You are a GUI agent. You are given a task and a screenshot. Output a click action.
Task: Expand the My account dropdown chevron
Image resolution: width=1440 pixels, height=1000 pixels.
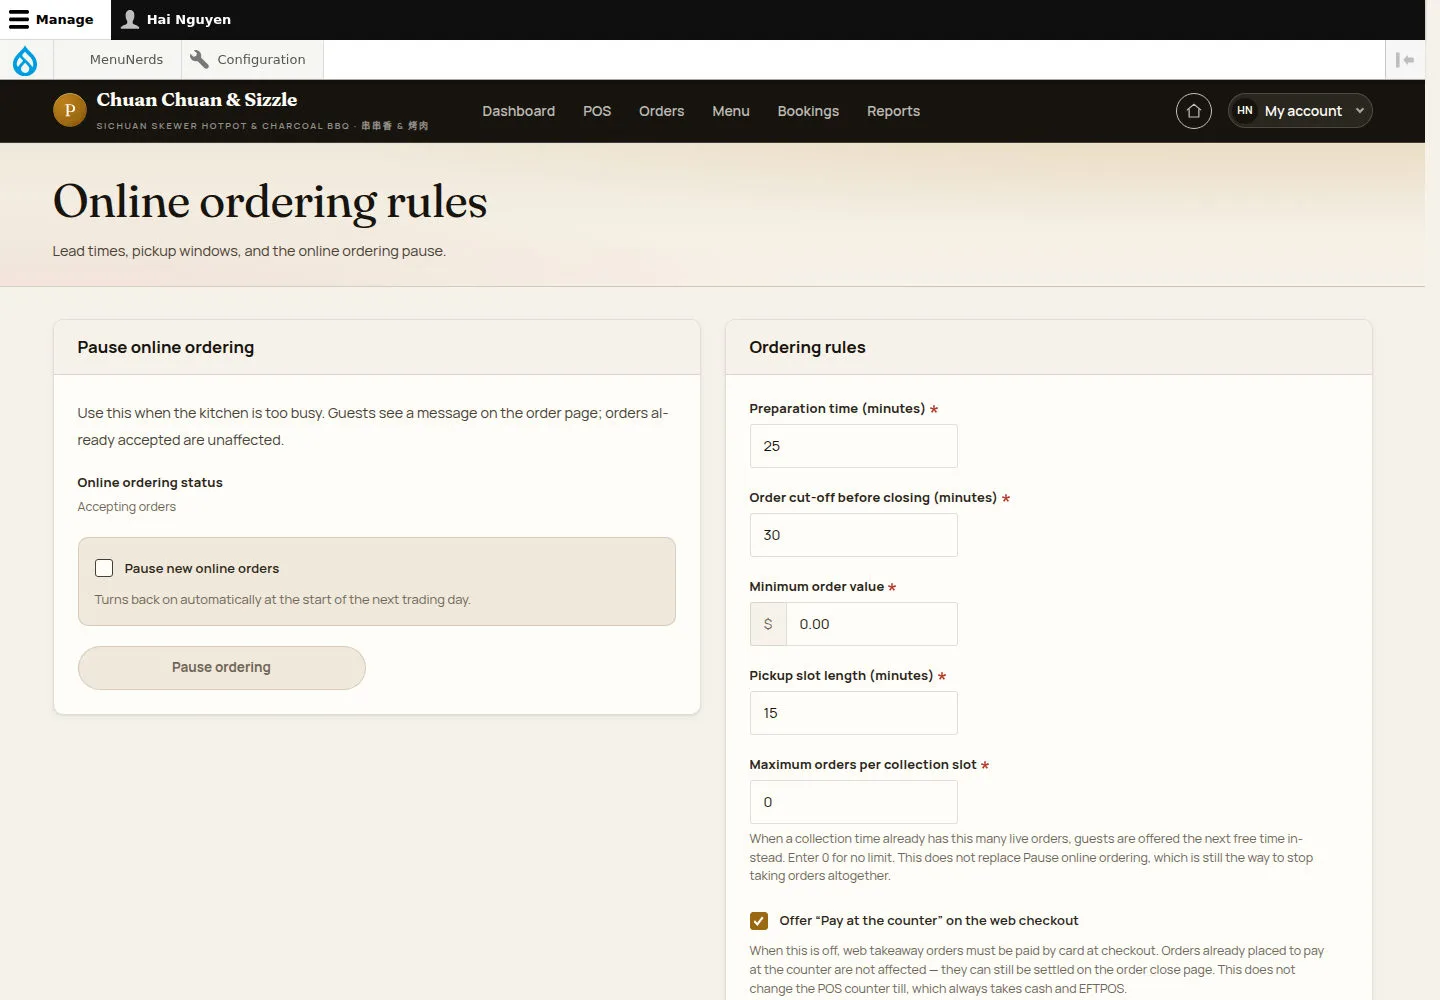point(1360,111)
